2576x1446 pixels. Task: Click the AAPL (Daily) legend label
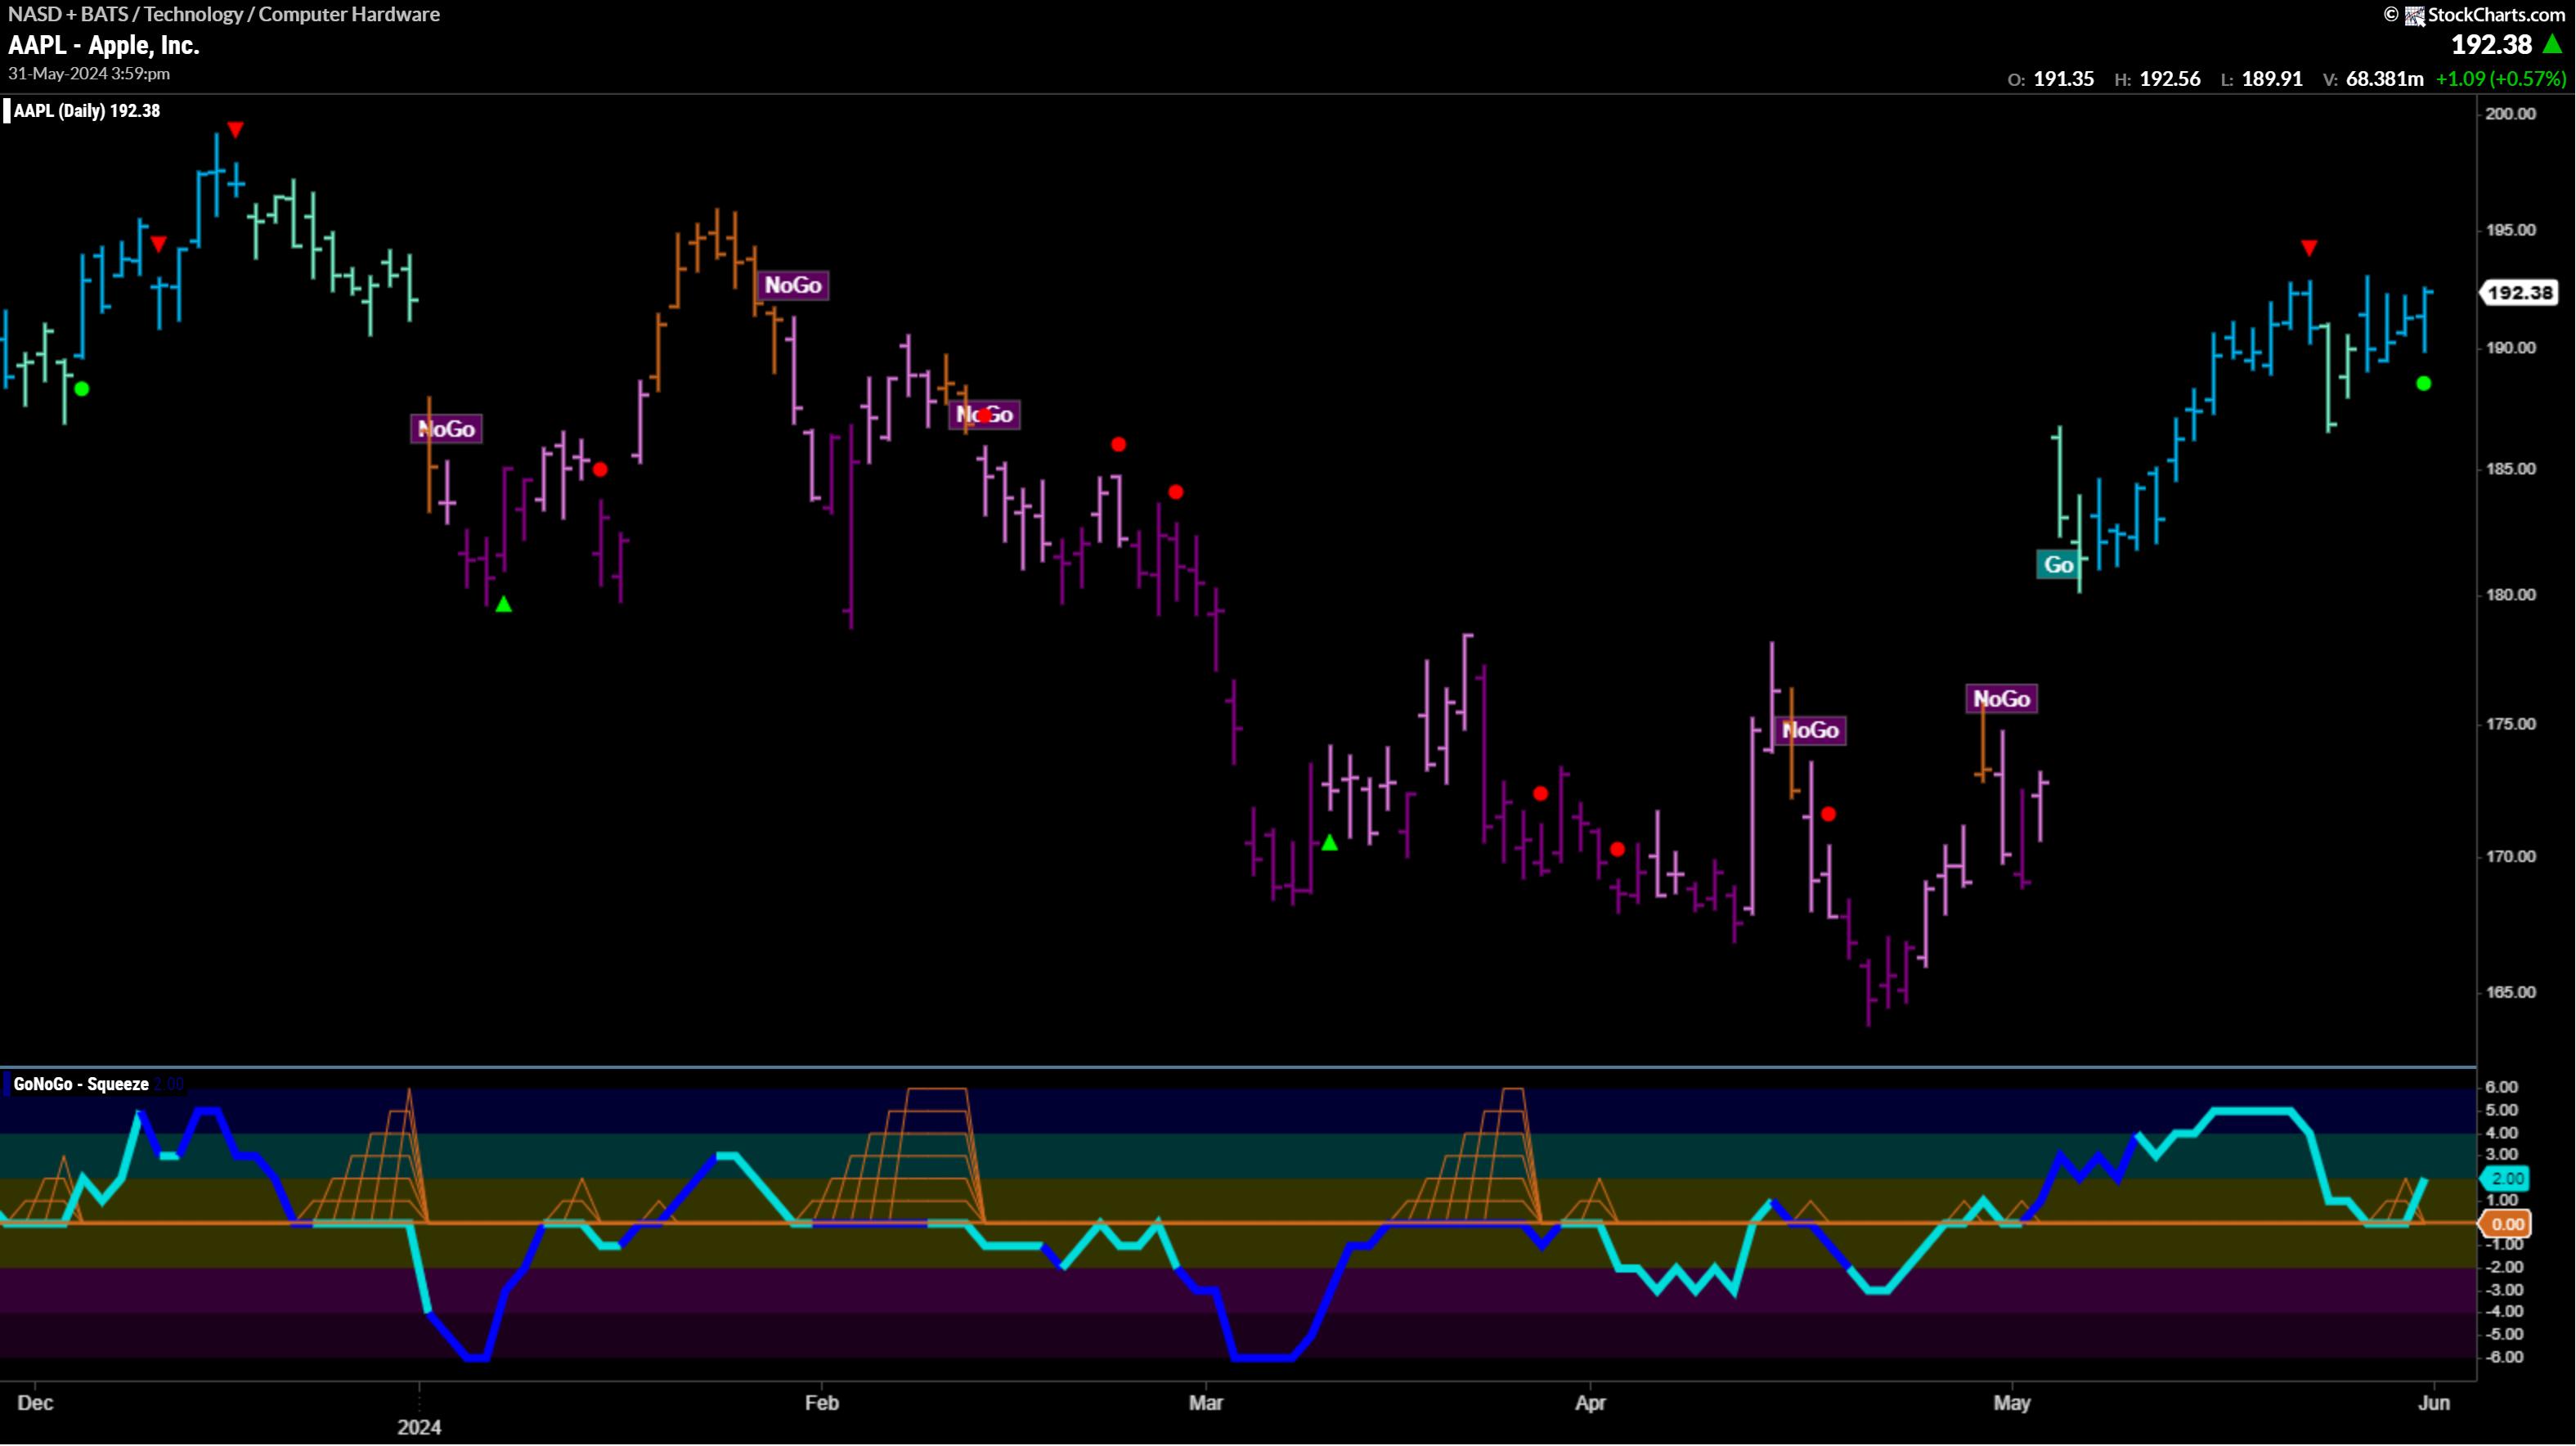tap(86, 111)
